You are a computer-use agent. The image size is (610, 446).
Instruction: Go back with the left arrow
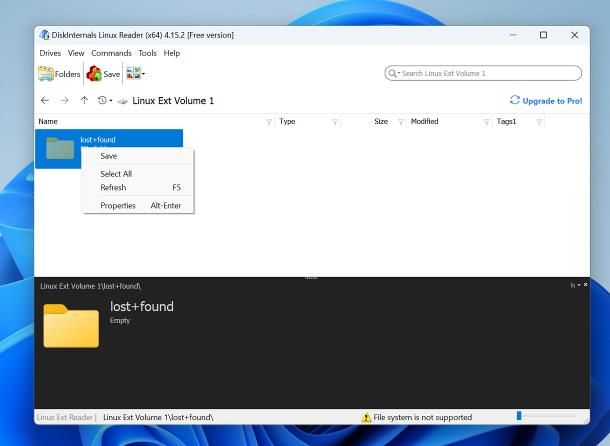pyautogui.click(x=45, y=100)
